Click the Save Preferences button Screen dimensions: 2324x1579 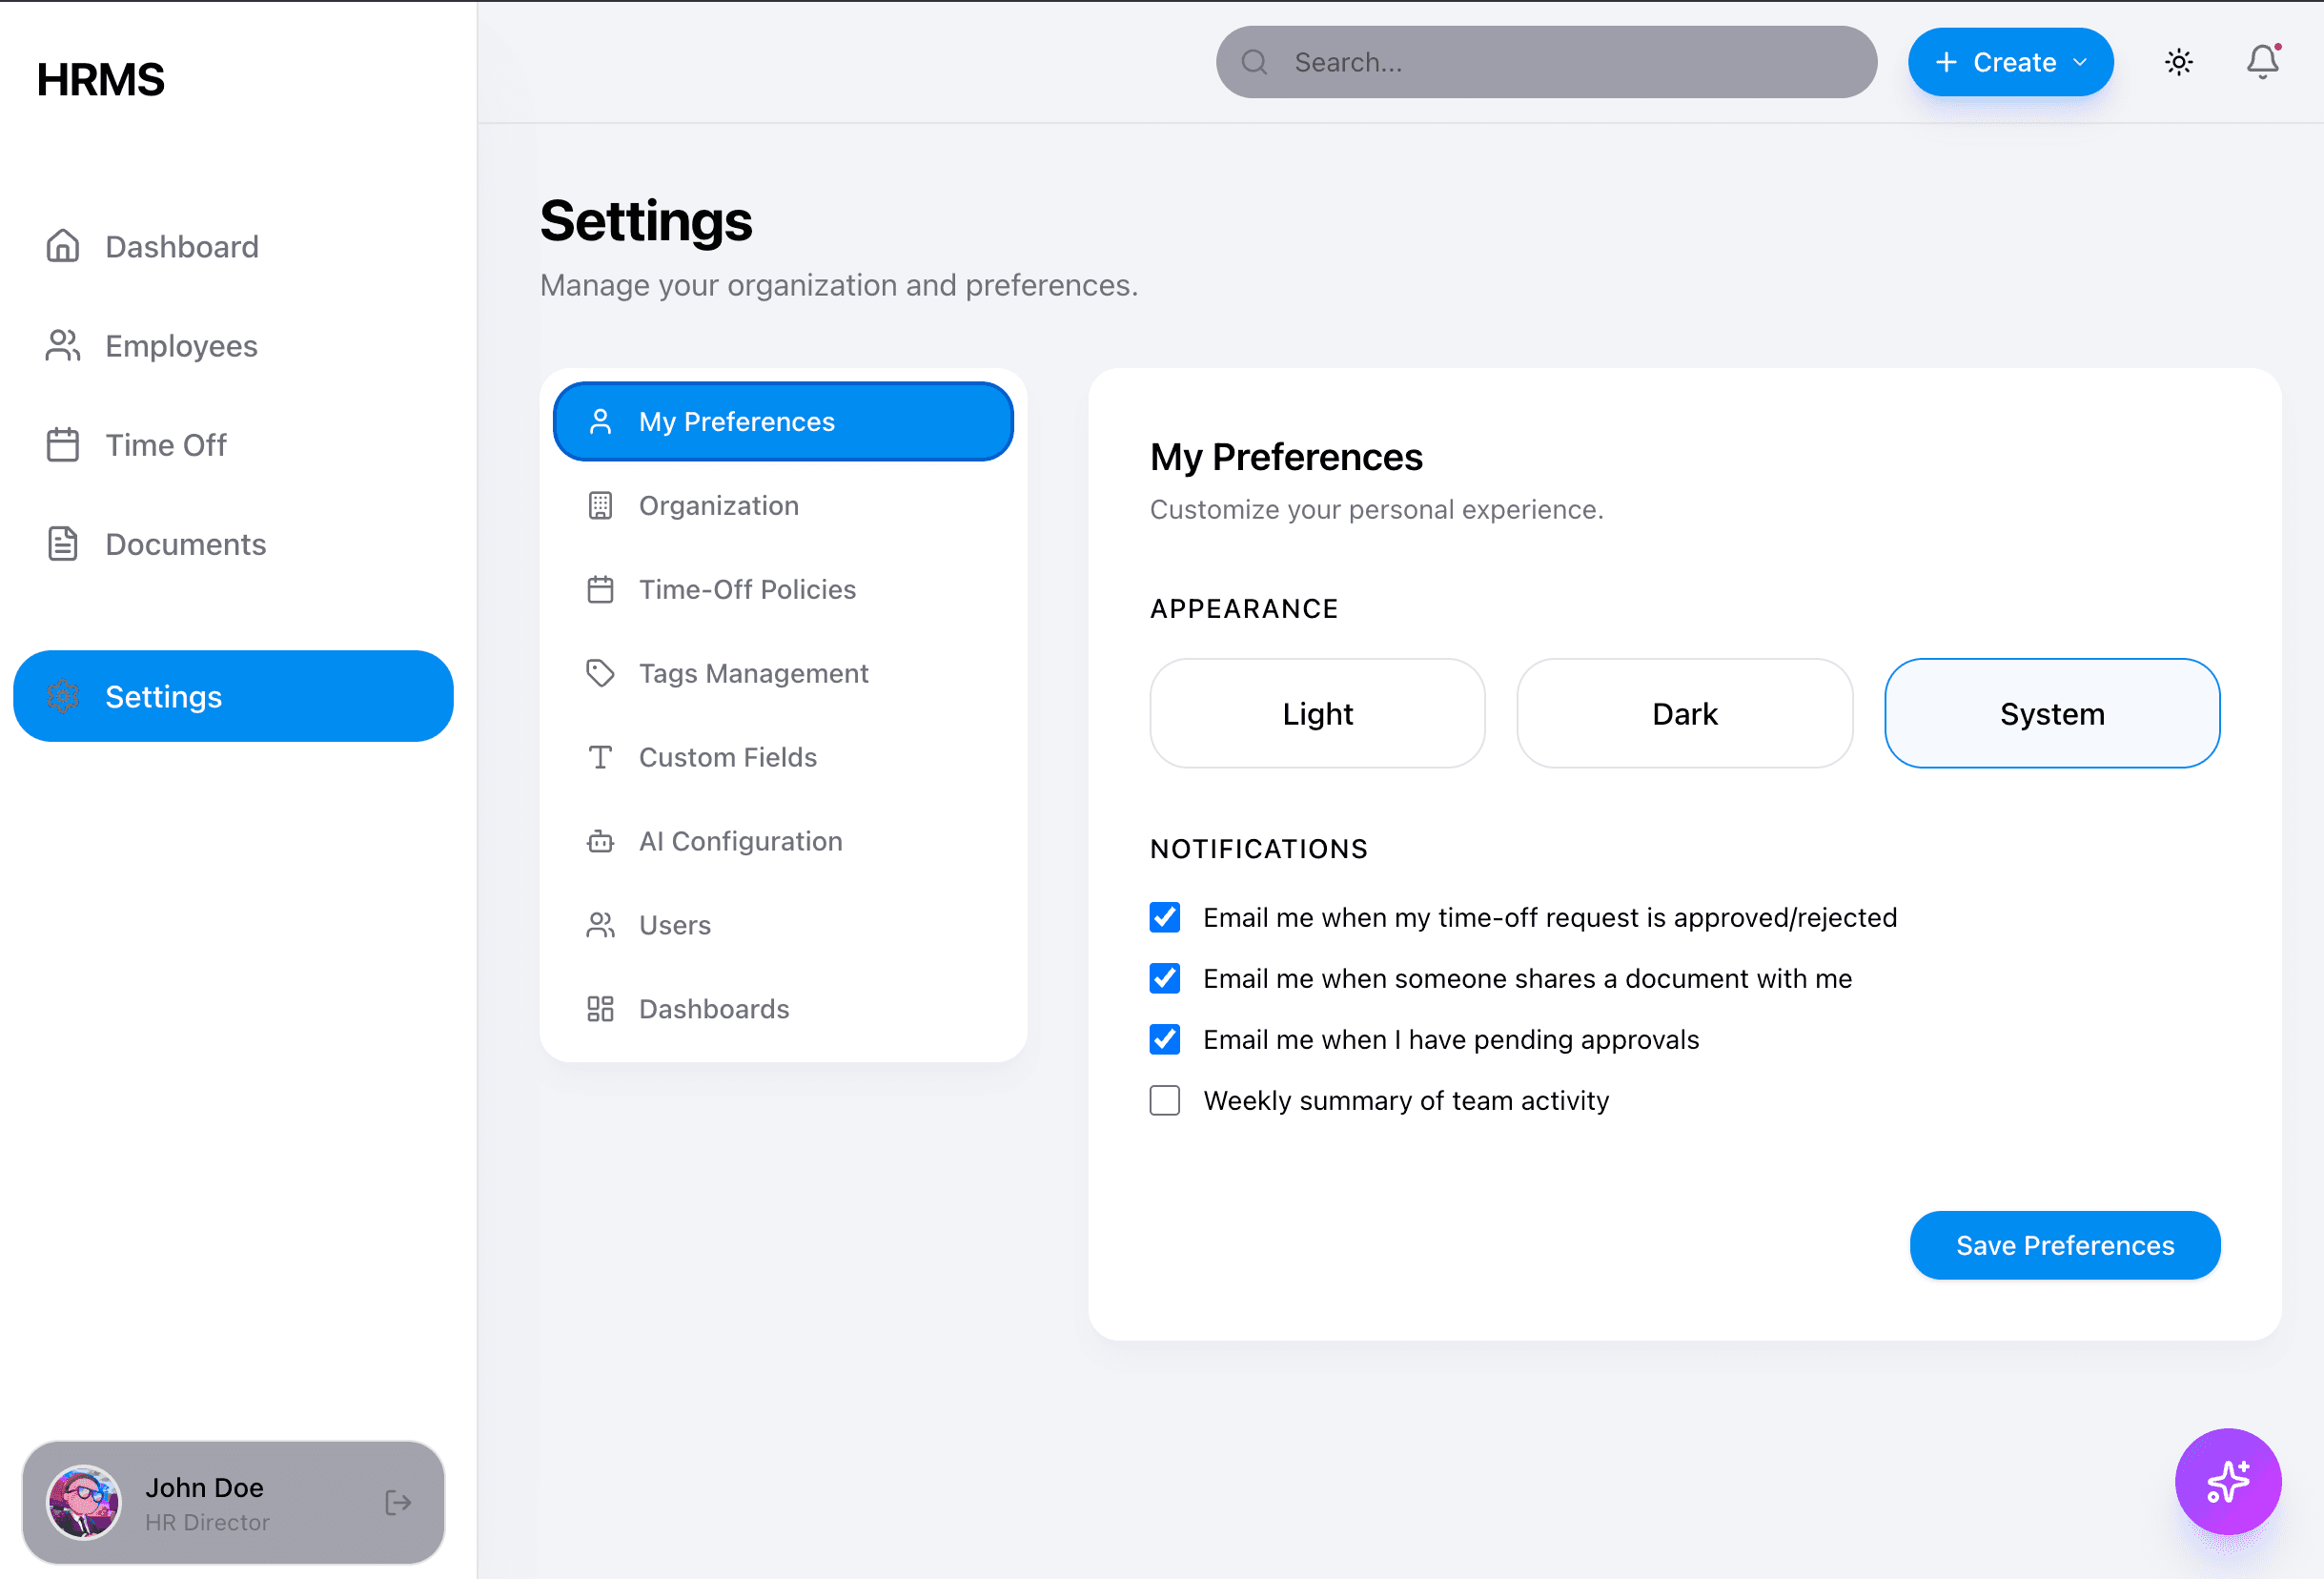click(x=2064, y=1245)
